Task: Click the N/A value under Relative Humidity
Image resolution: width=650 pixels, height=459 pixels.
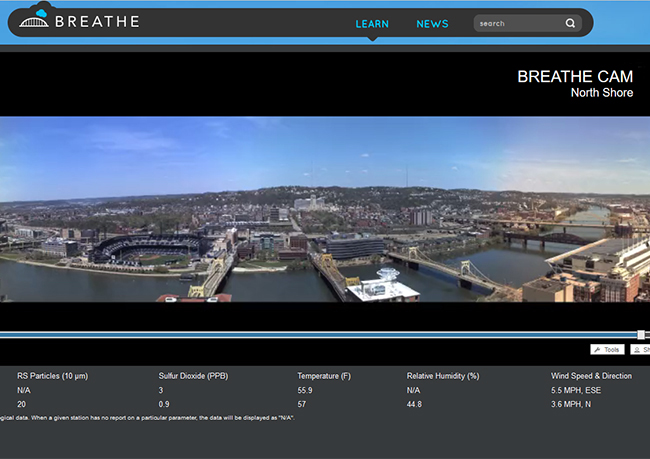Action: point(413,390)
